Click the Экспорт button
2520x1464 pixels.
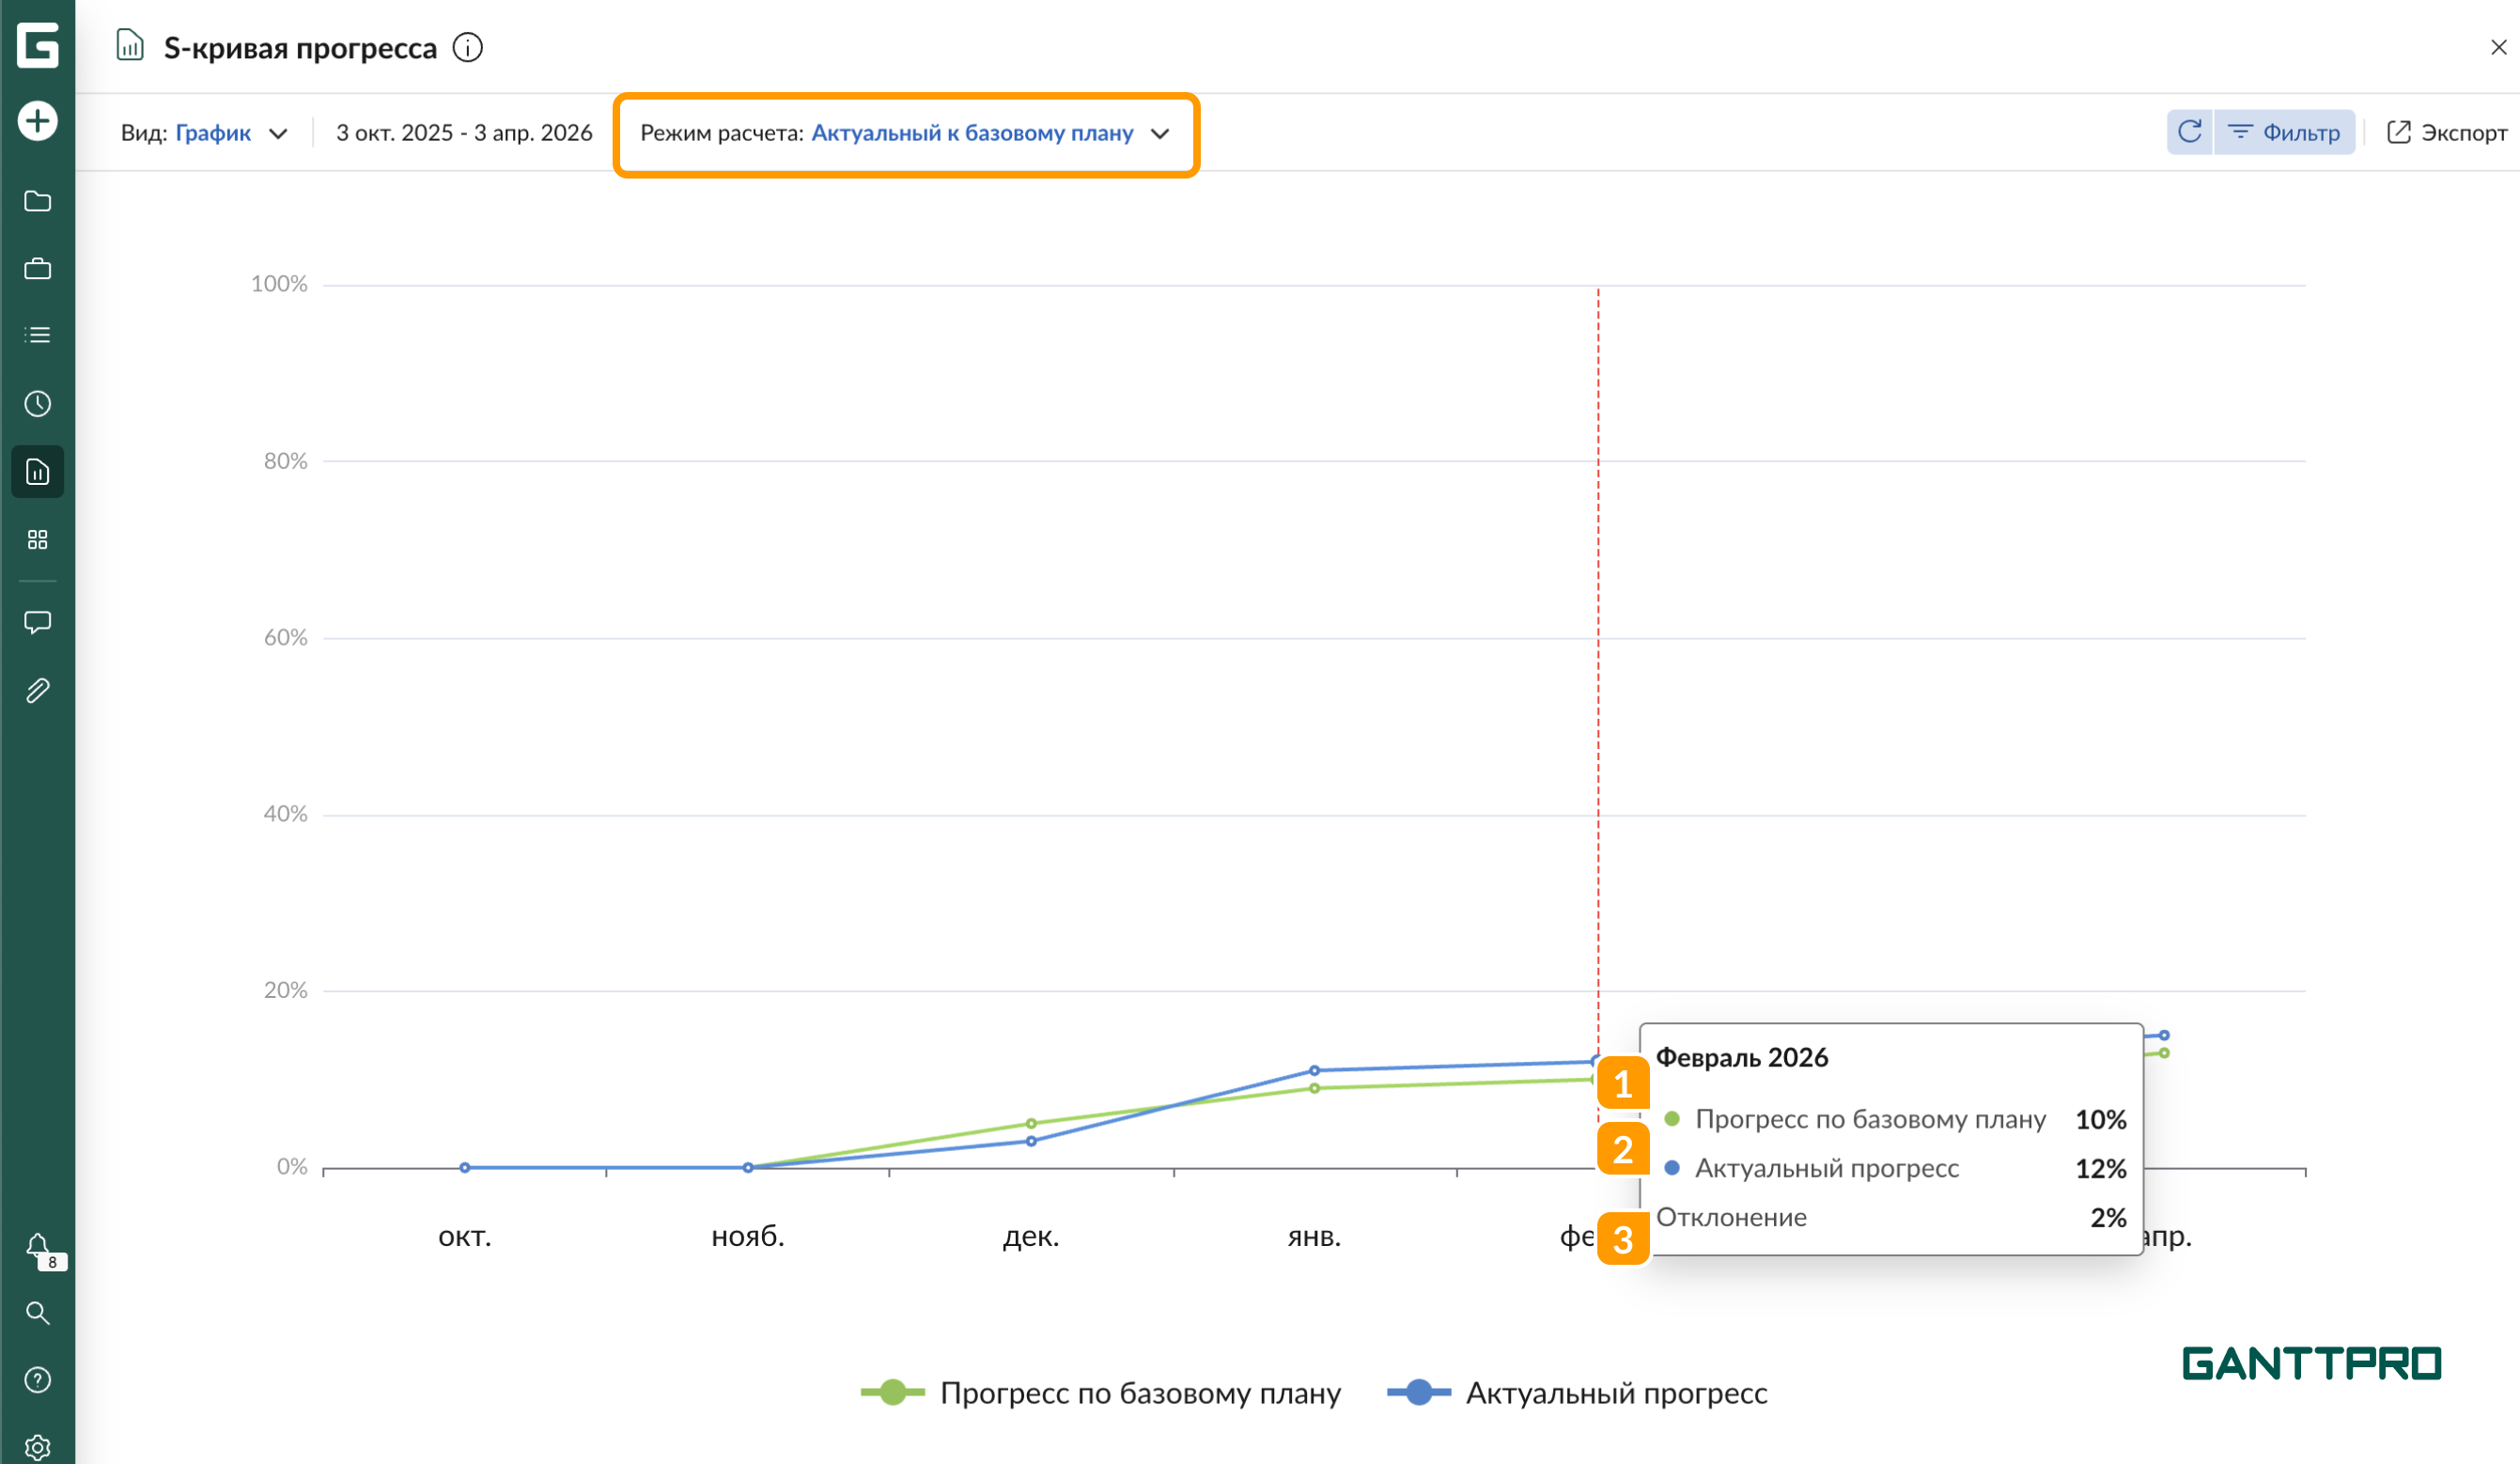[2446, 132]
